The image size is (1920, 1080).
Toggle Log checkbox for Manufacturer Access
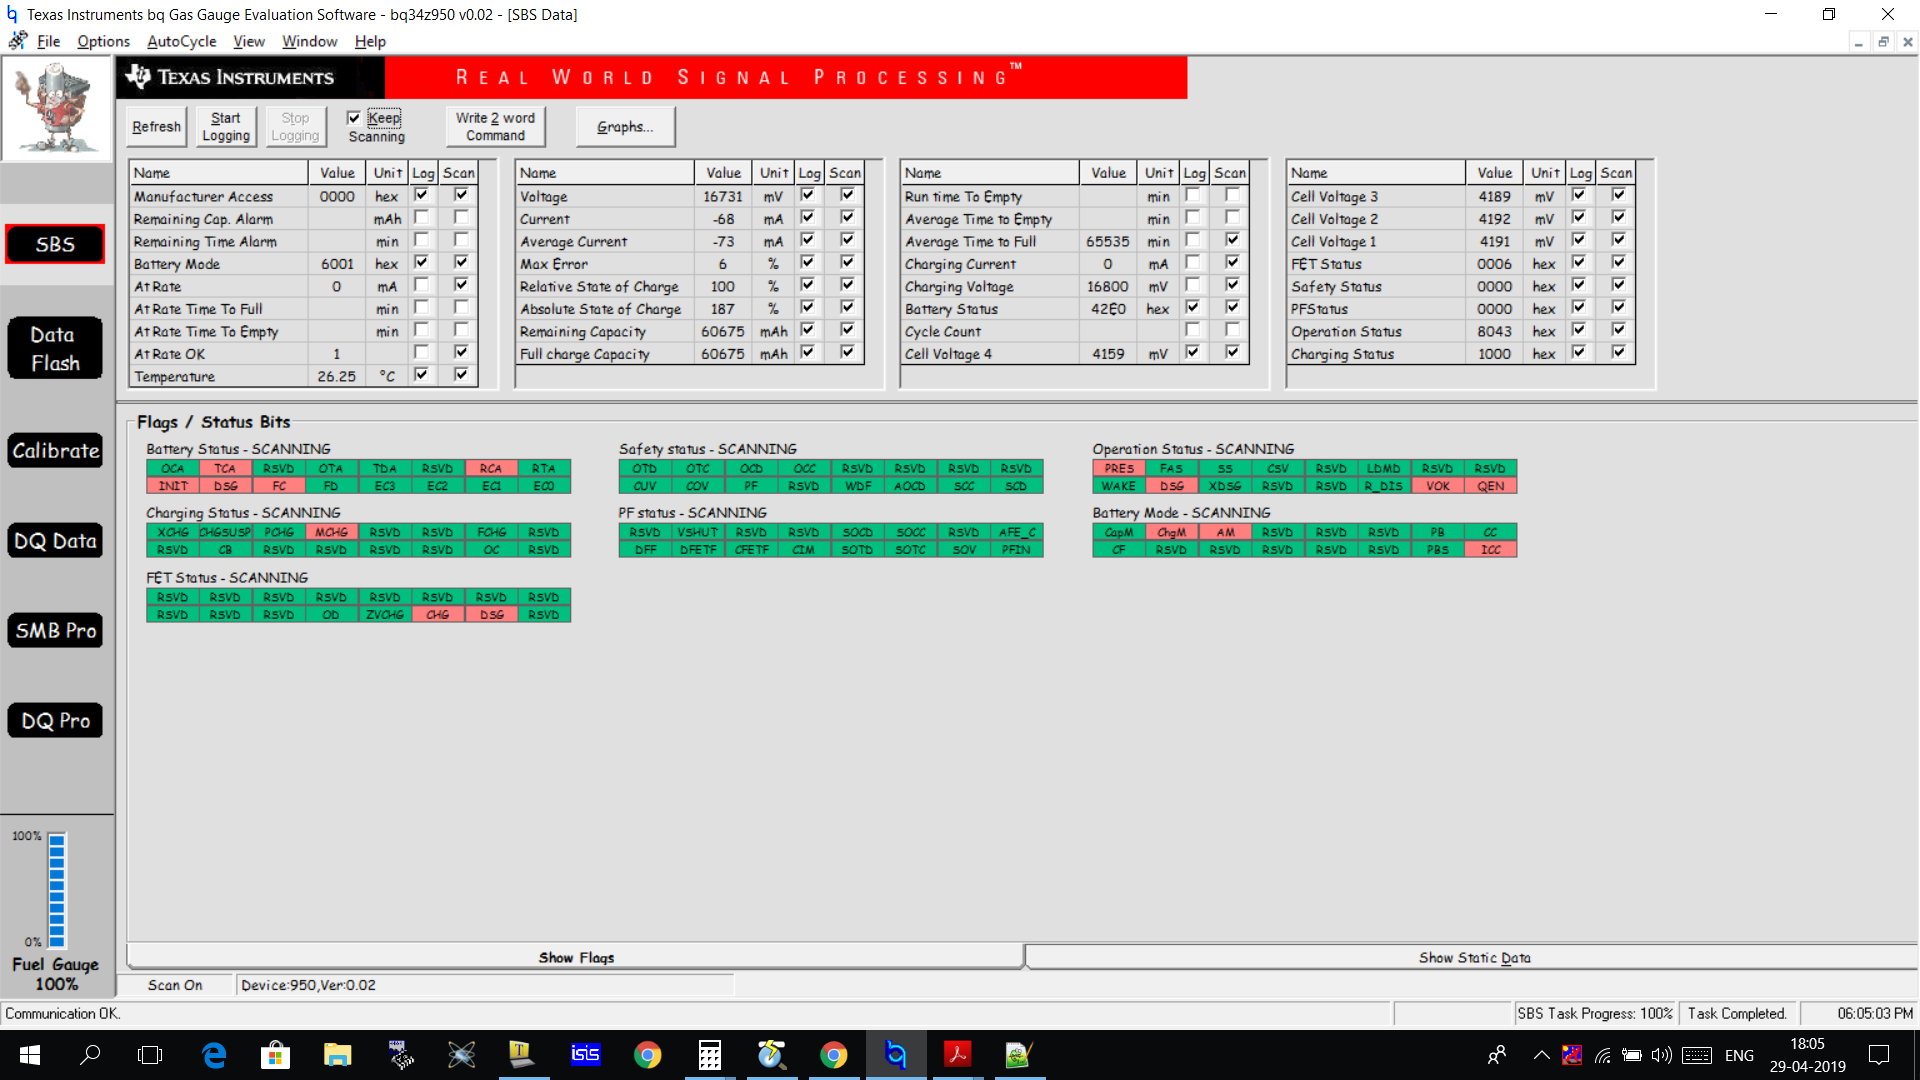click(x=421, y=196)
